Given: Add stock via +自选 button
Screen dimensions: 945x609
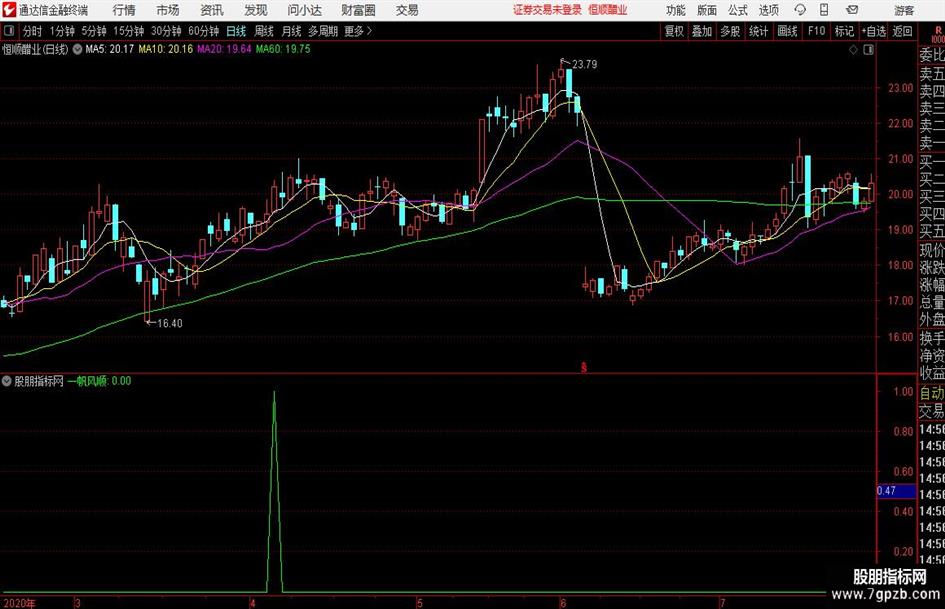Looking at the screenshot, I should [873, 31].
